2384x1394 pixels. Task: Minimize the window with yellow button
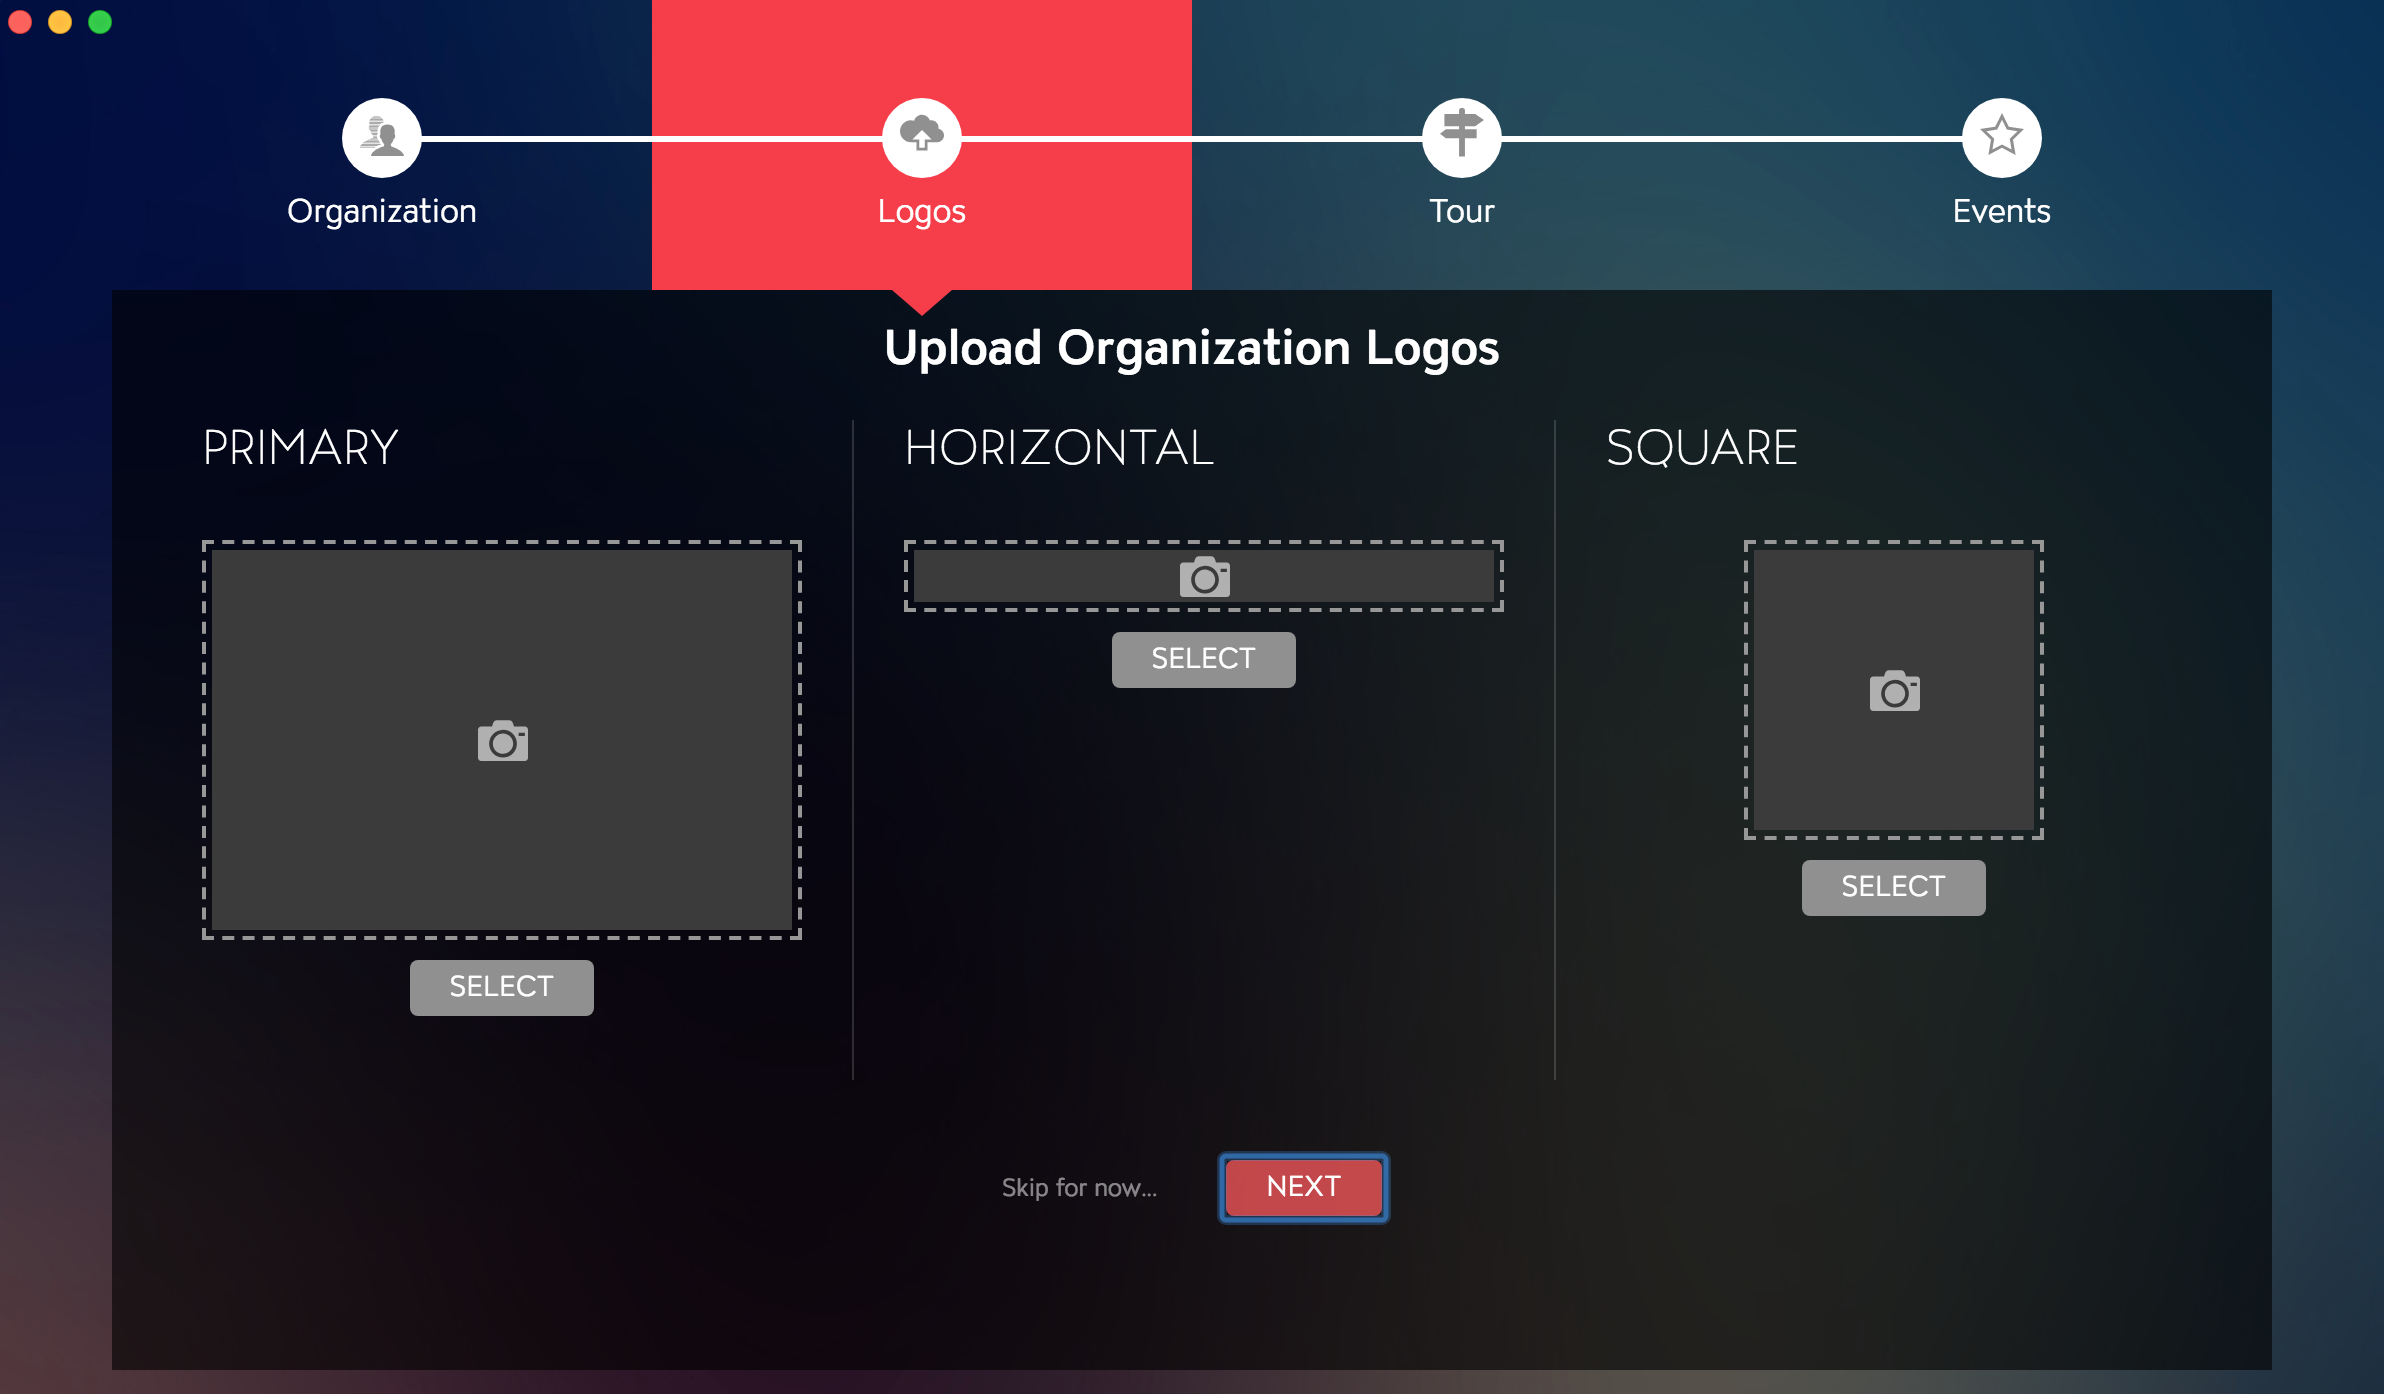pyautogui.click(x=60, y=21)
